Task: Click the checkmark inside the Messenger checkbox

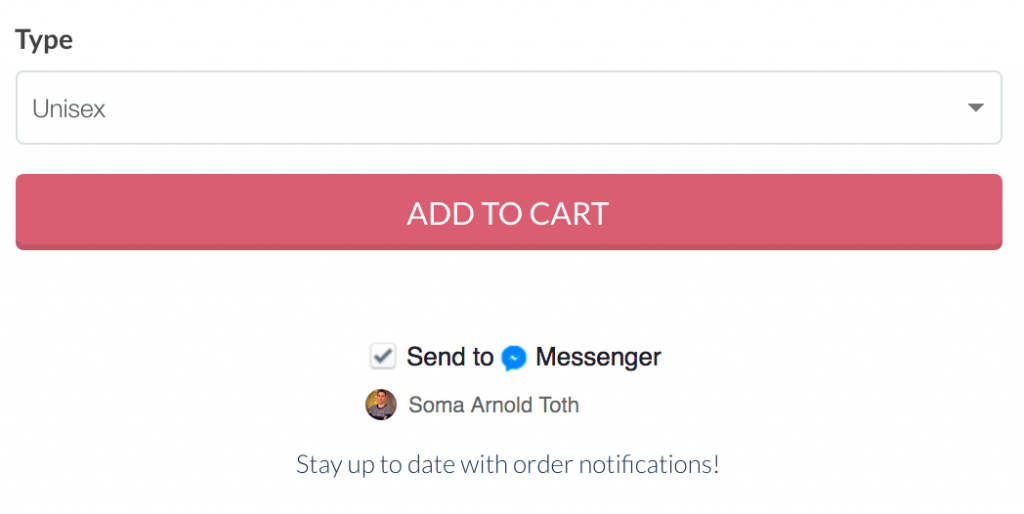Action: point(383,357)
